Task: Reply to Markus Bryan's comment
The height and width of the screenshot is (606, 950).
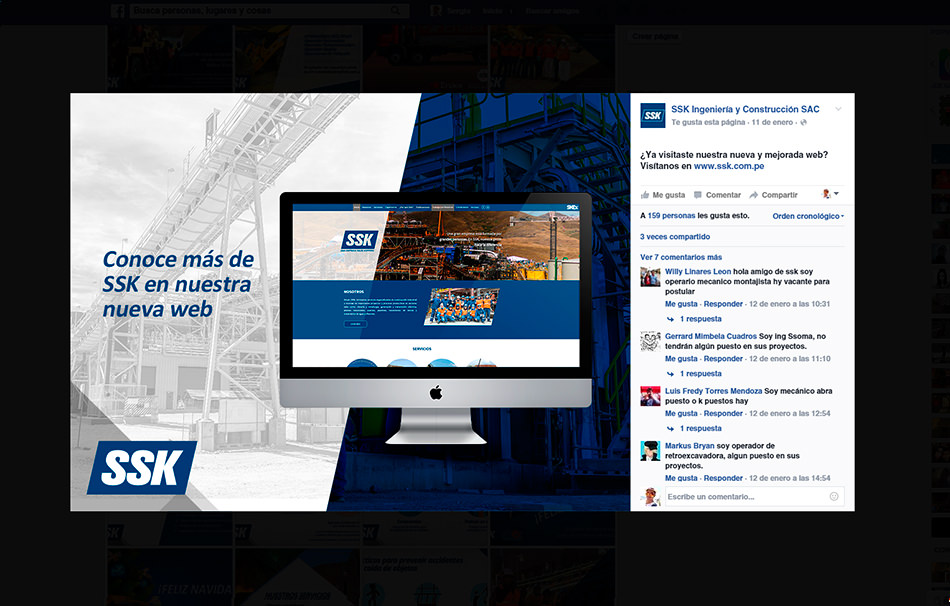Action: (723, 478)
